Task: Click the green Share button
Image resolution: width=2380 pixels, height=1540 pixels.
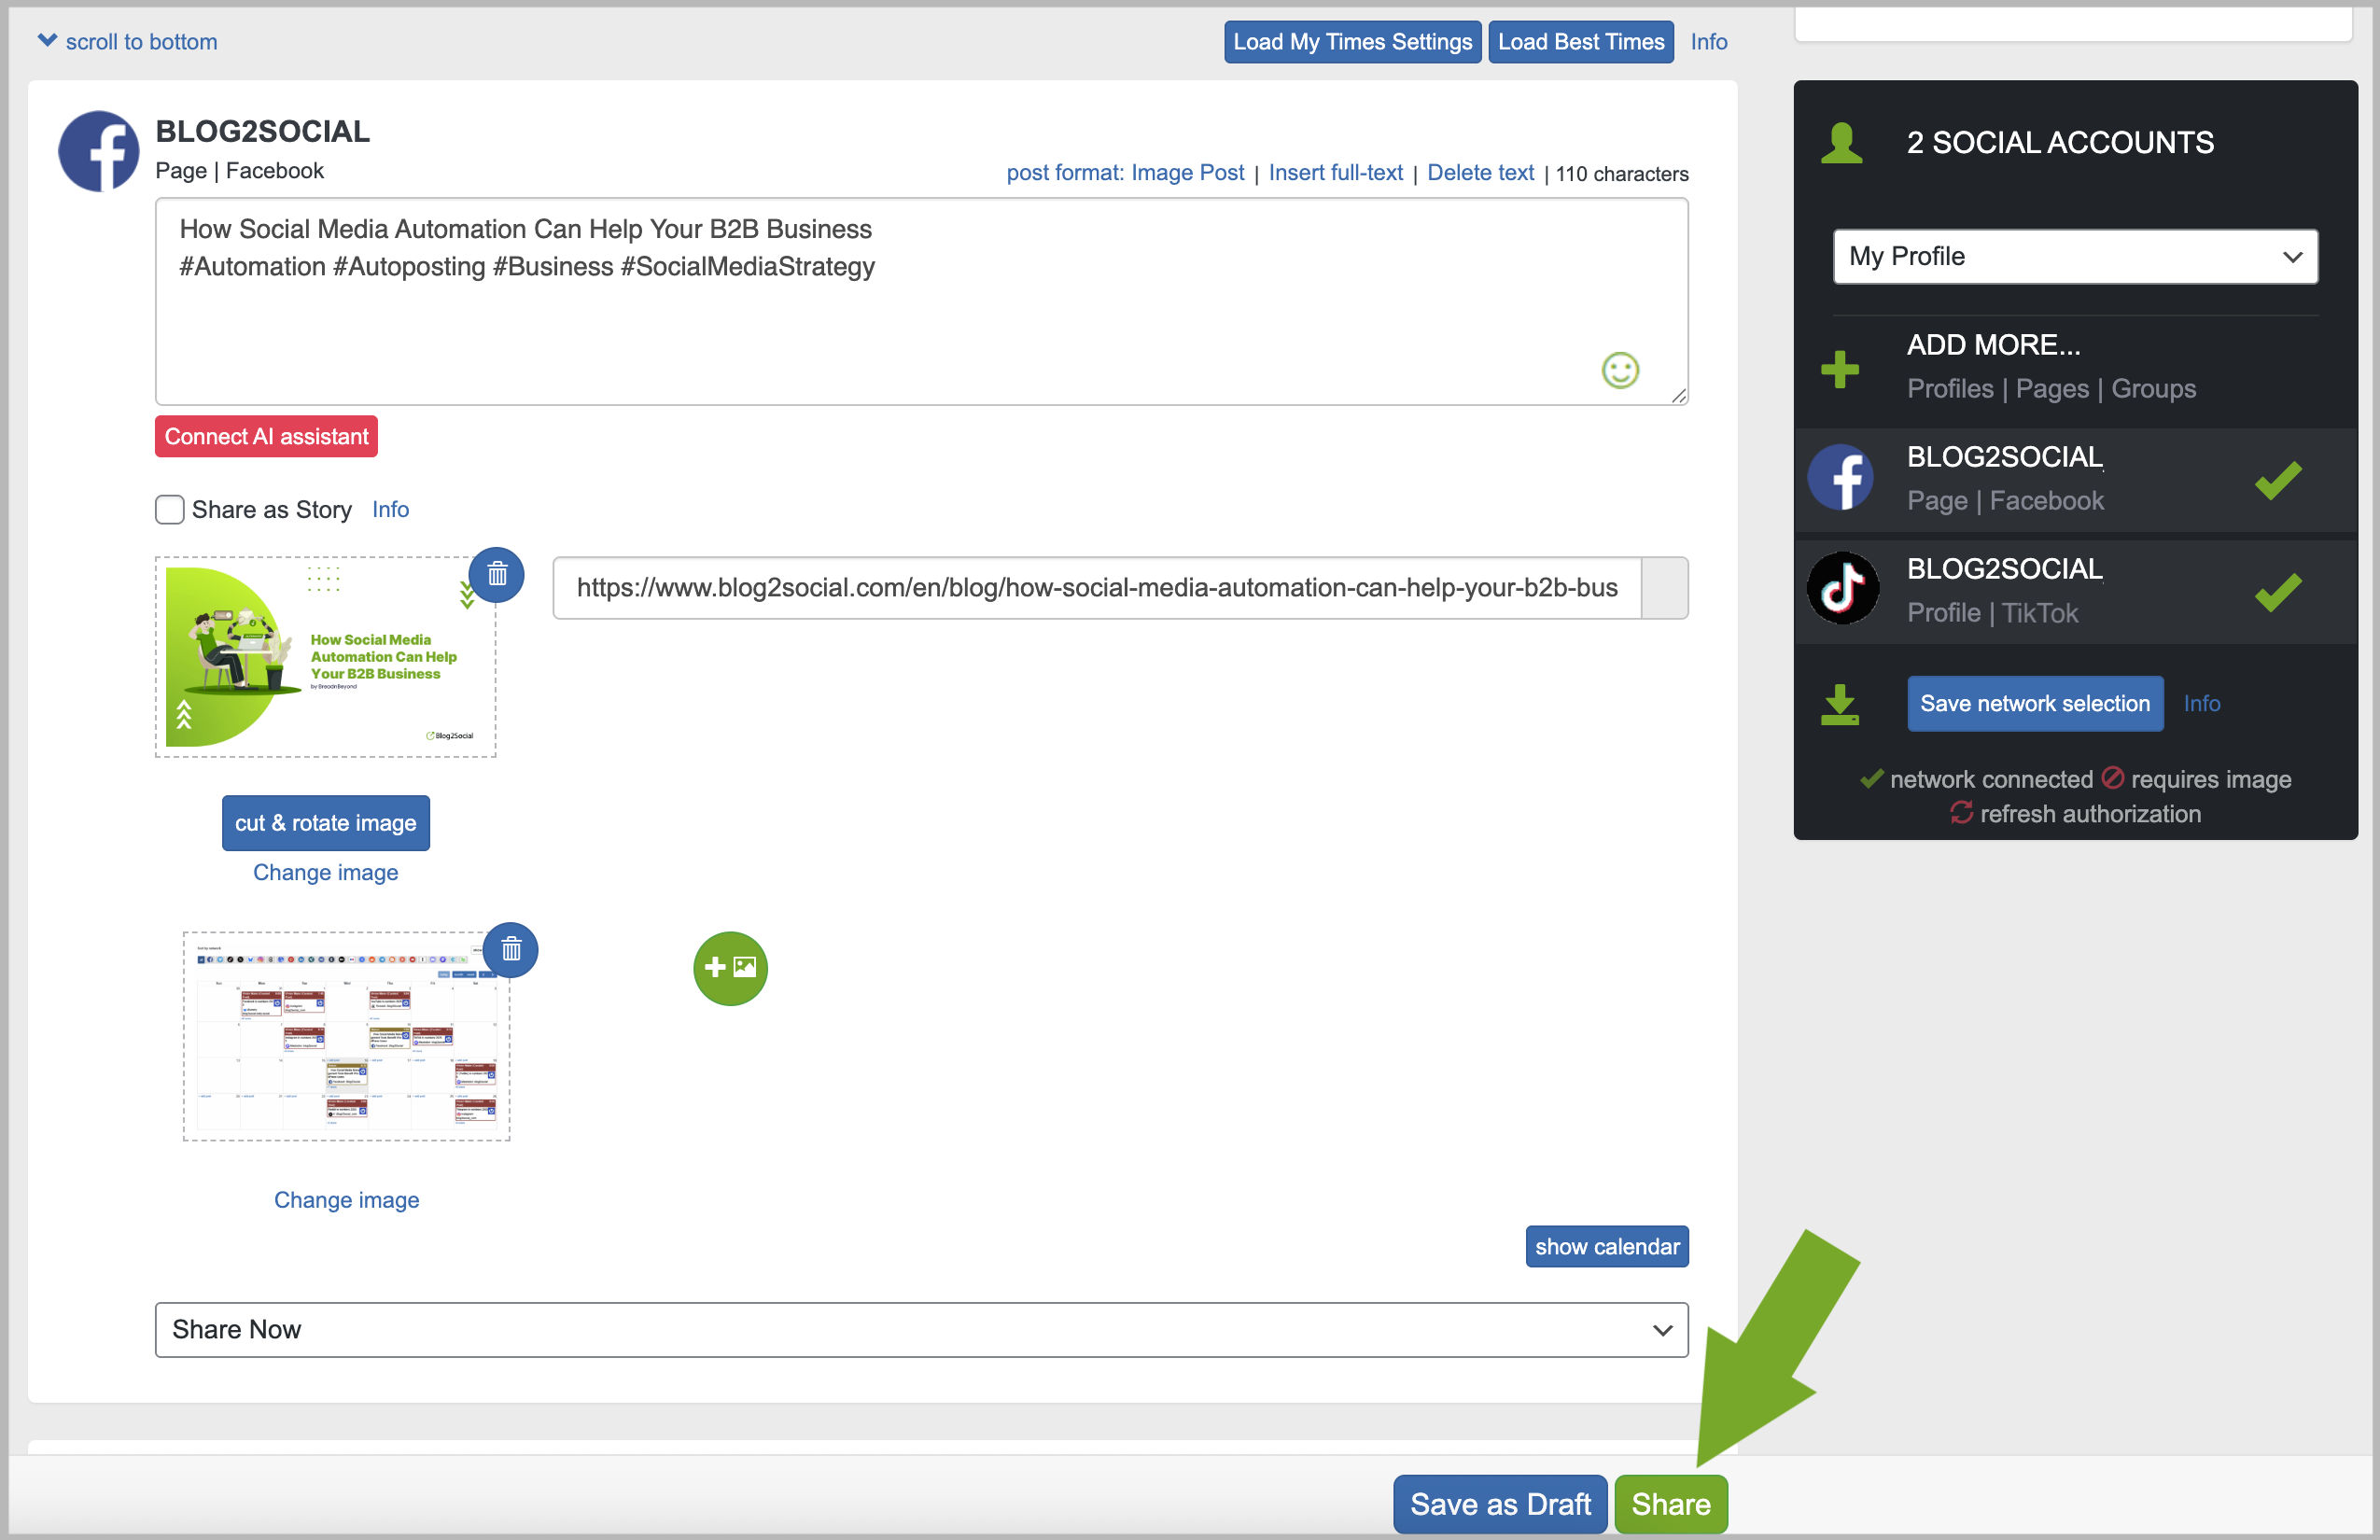Action: coord(1670,1503)
